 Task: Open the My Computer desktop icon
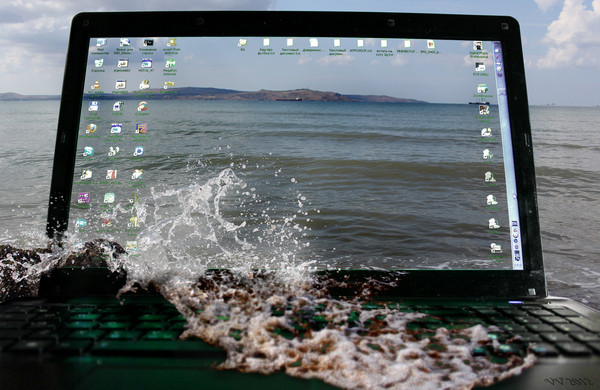[x=101, y=43]
